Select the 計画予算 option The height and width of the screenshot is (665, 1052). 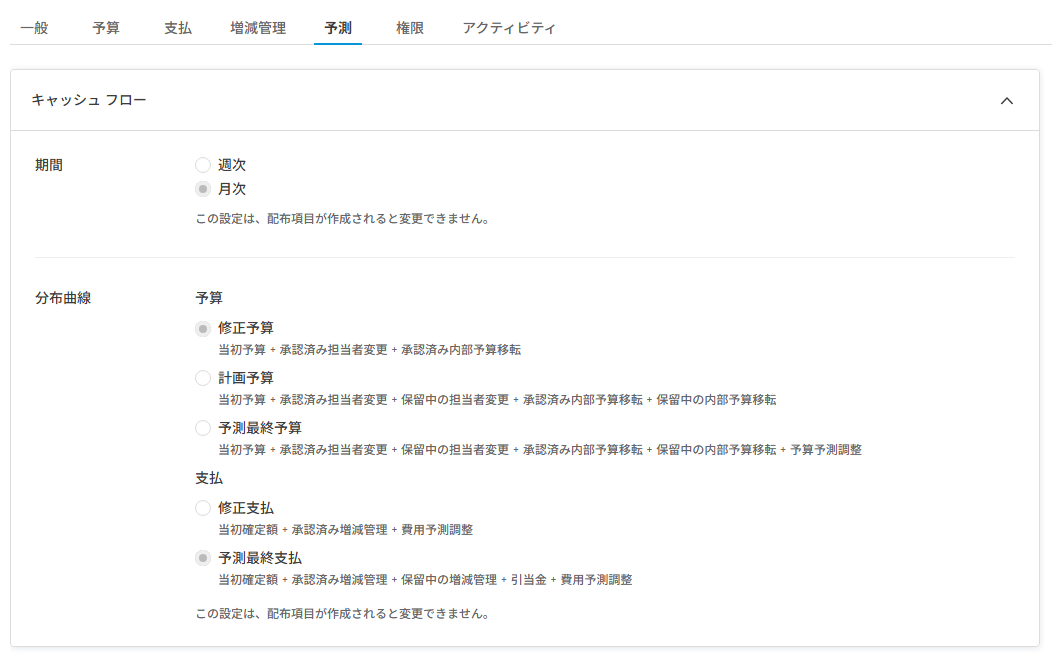pyautogui.click(x=204, y=378)
